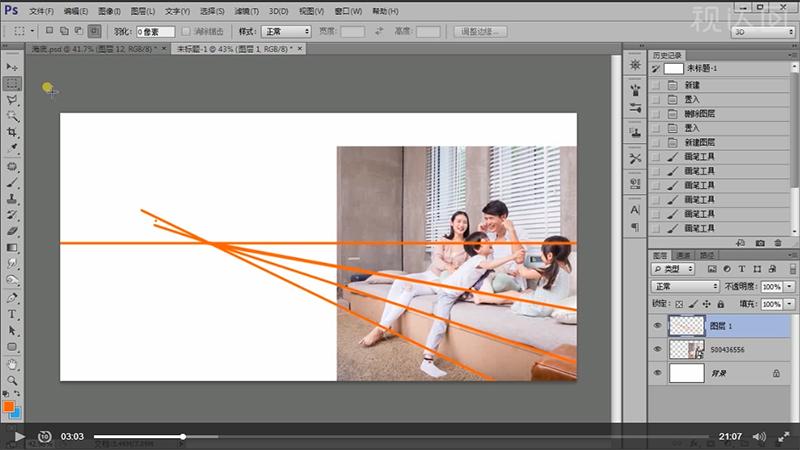The width and height of the screenshot is (800, 450).
Task: Toggle visibility of the 背景 layer
Action: pyautogui.click(x=657, y=373)
